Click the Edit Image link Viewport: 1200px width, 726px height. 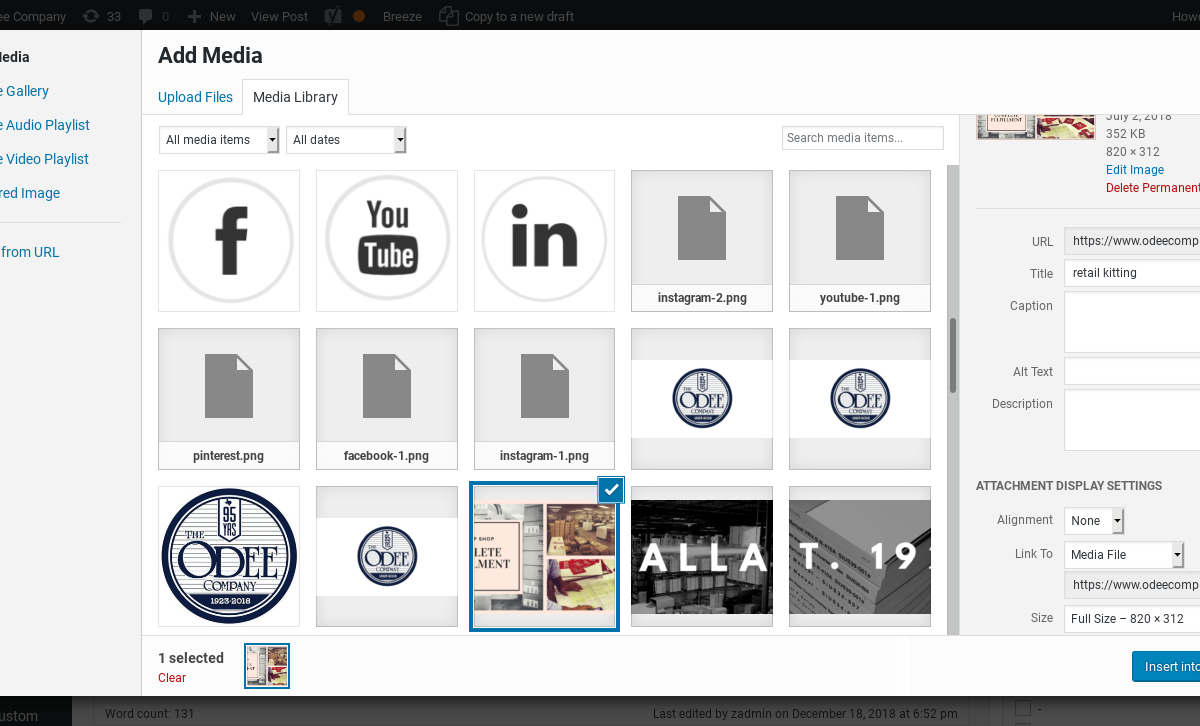point(1134,170)
